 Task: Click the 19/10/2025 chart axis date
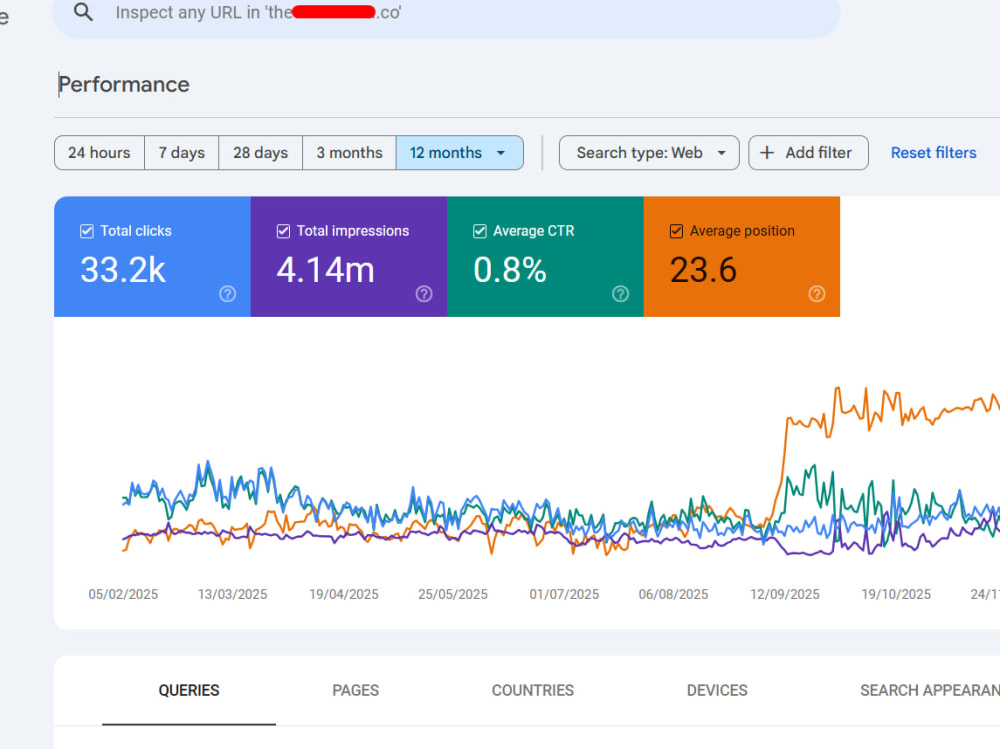coord(896,594)
